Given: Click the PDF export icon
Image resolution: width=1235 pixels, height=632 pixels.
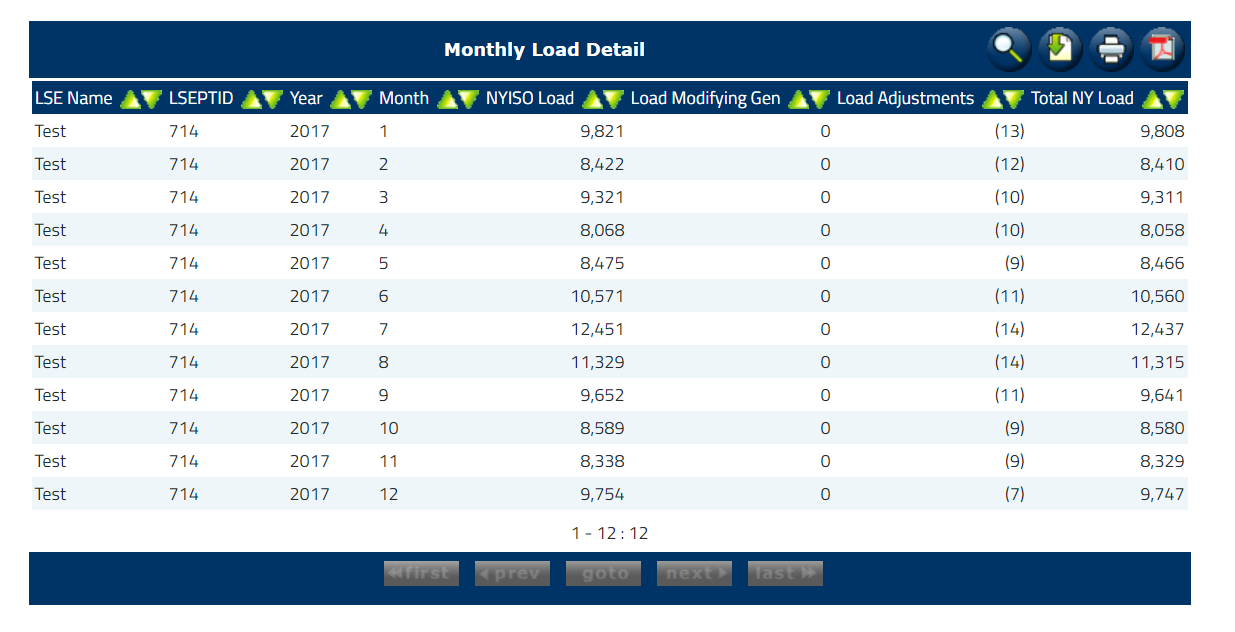Looking at the screenshot, I should pos(1162,49).
